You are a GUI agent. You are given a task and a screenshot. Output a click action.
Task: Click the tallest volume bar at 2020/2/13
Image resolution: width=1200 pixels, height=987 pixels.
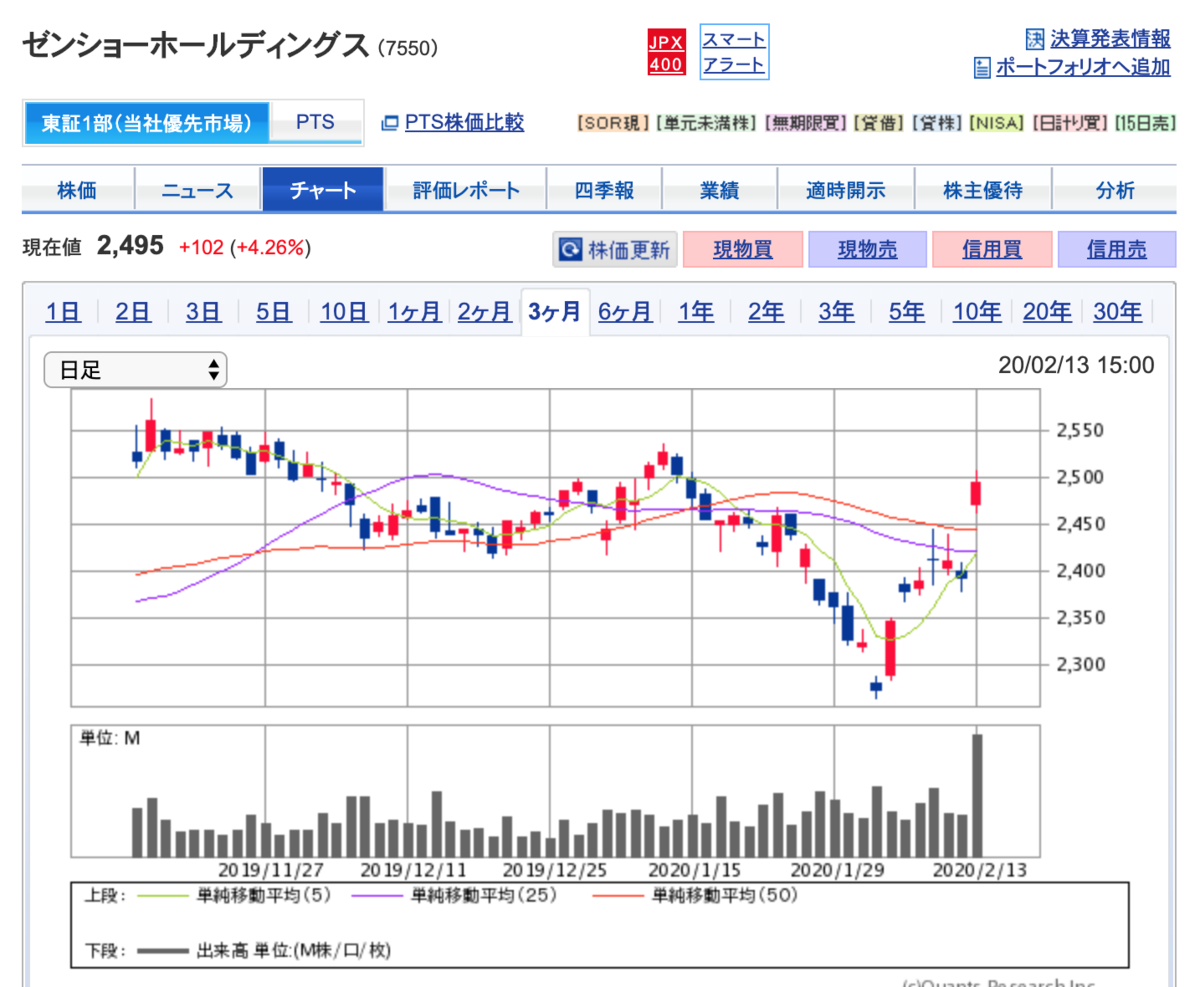(x=977, y=795)
